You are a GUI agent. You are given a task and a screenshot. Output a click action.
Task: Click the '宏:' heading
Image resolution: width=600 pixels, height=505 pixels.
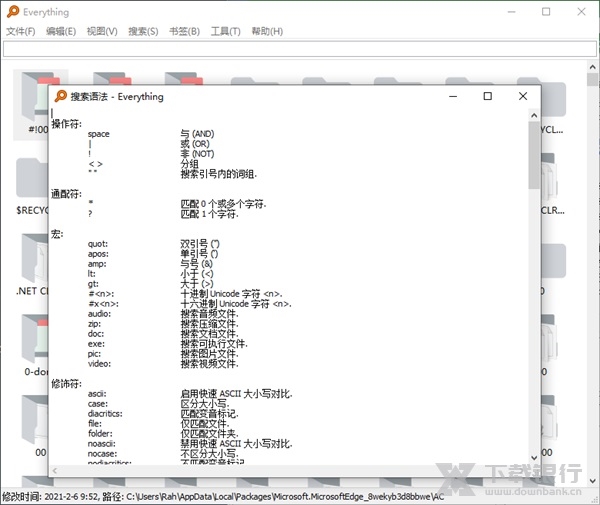coord(57,234)
